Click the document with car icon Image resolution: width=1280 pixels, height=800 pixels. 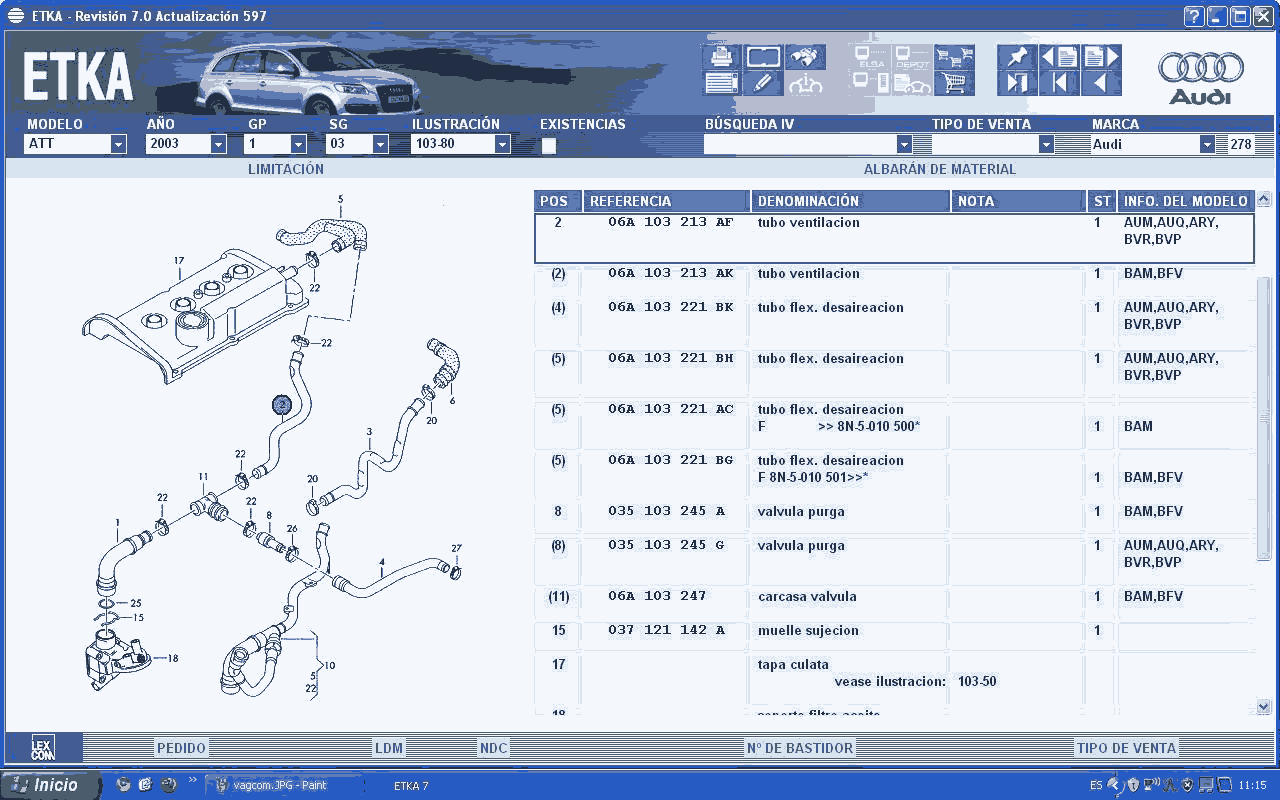point(912,83)
